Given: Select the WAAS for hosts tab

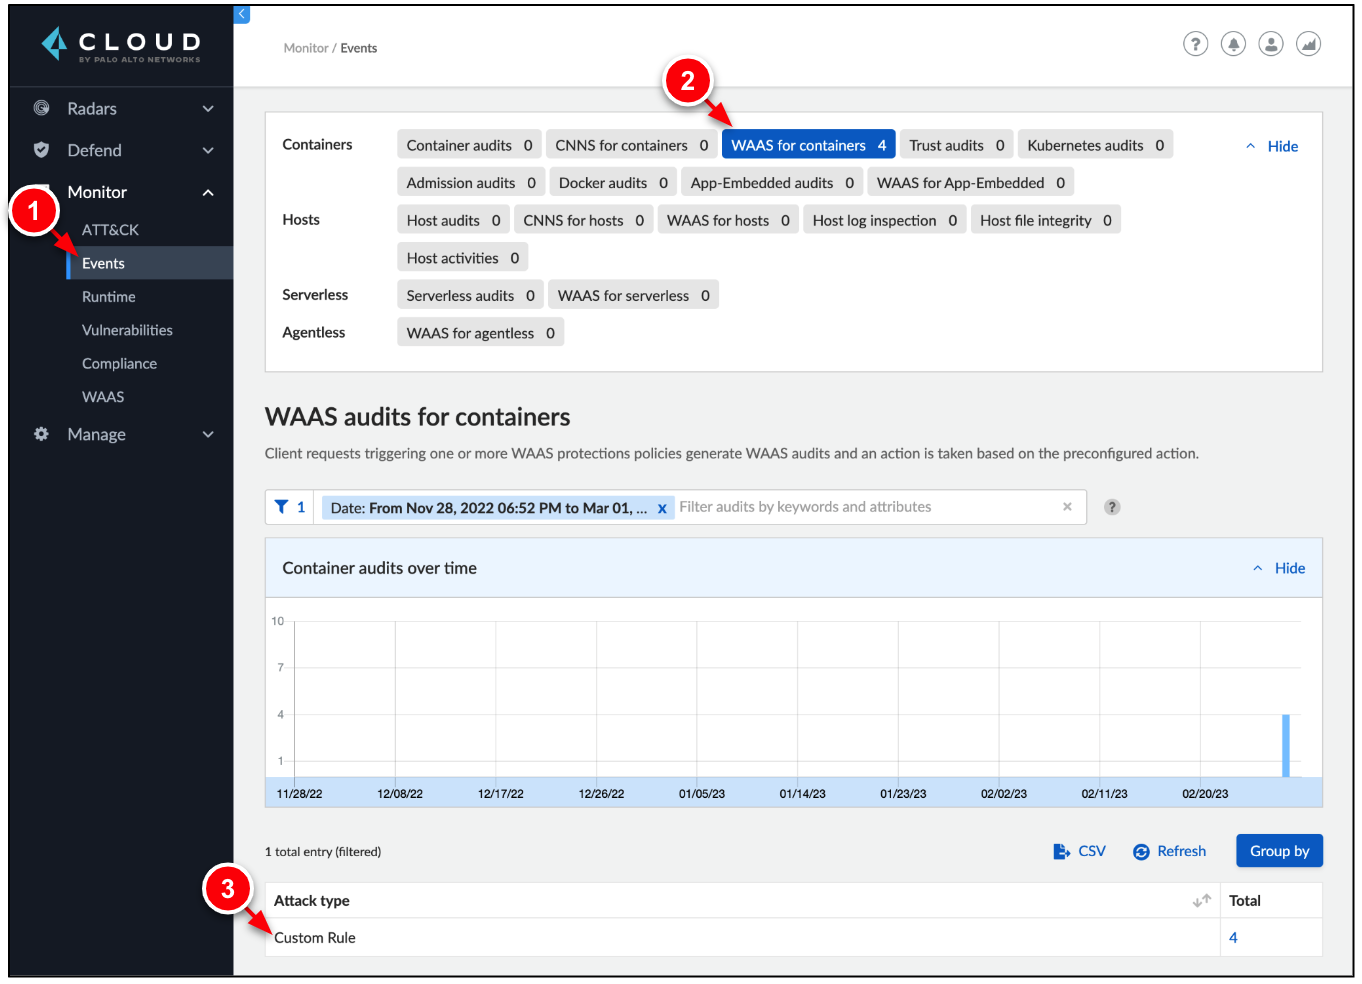Looking at the screenshot, I should [x=728, y=220].
